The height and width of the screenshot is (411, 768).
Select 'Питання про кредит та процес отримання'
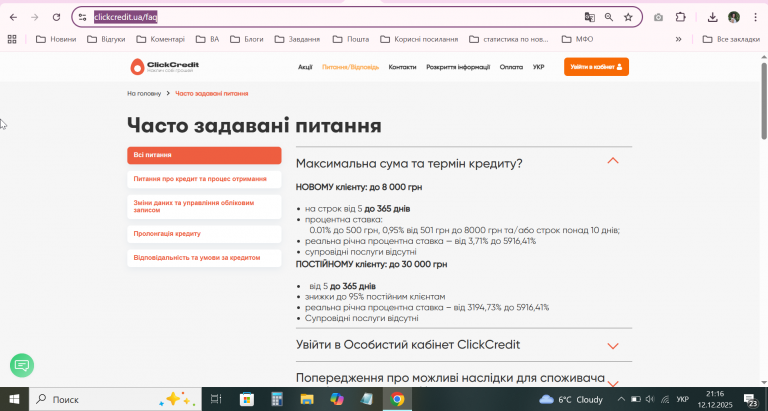[204, 179]
